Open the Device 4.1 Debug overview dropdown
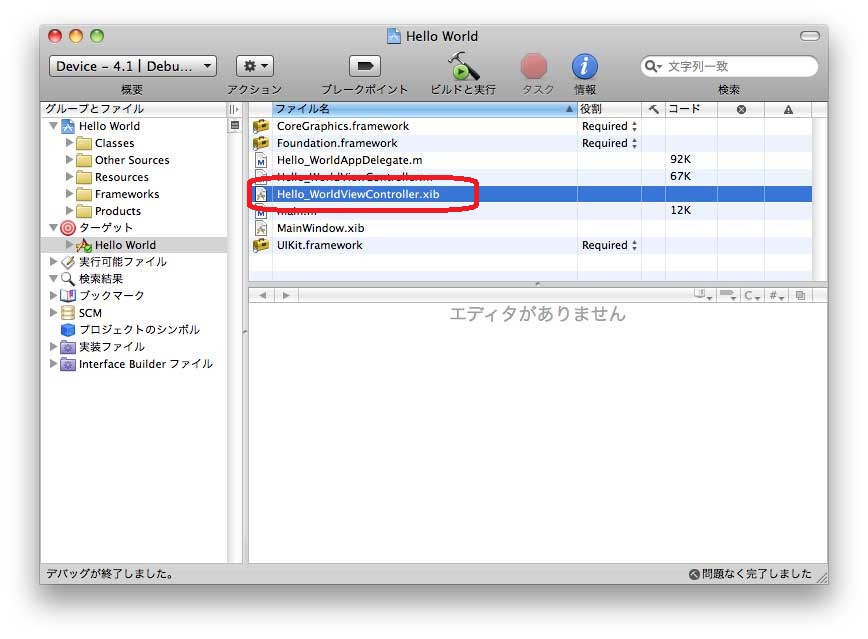The image size is (868, 639). (132, 67)
